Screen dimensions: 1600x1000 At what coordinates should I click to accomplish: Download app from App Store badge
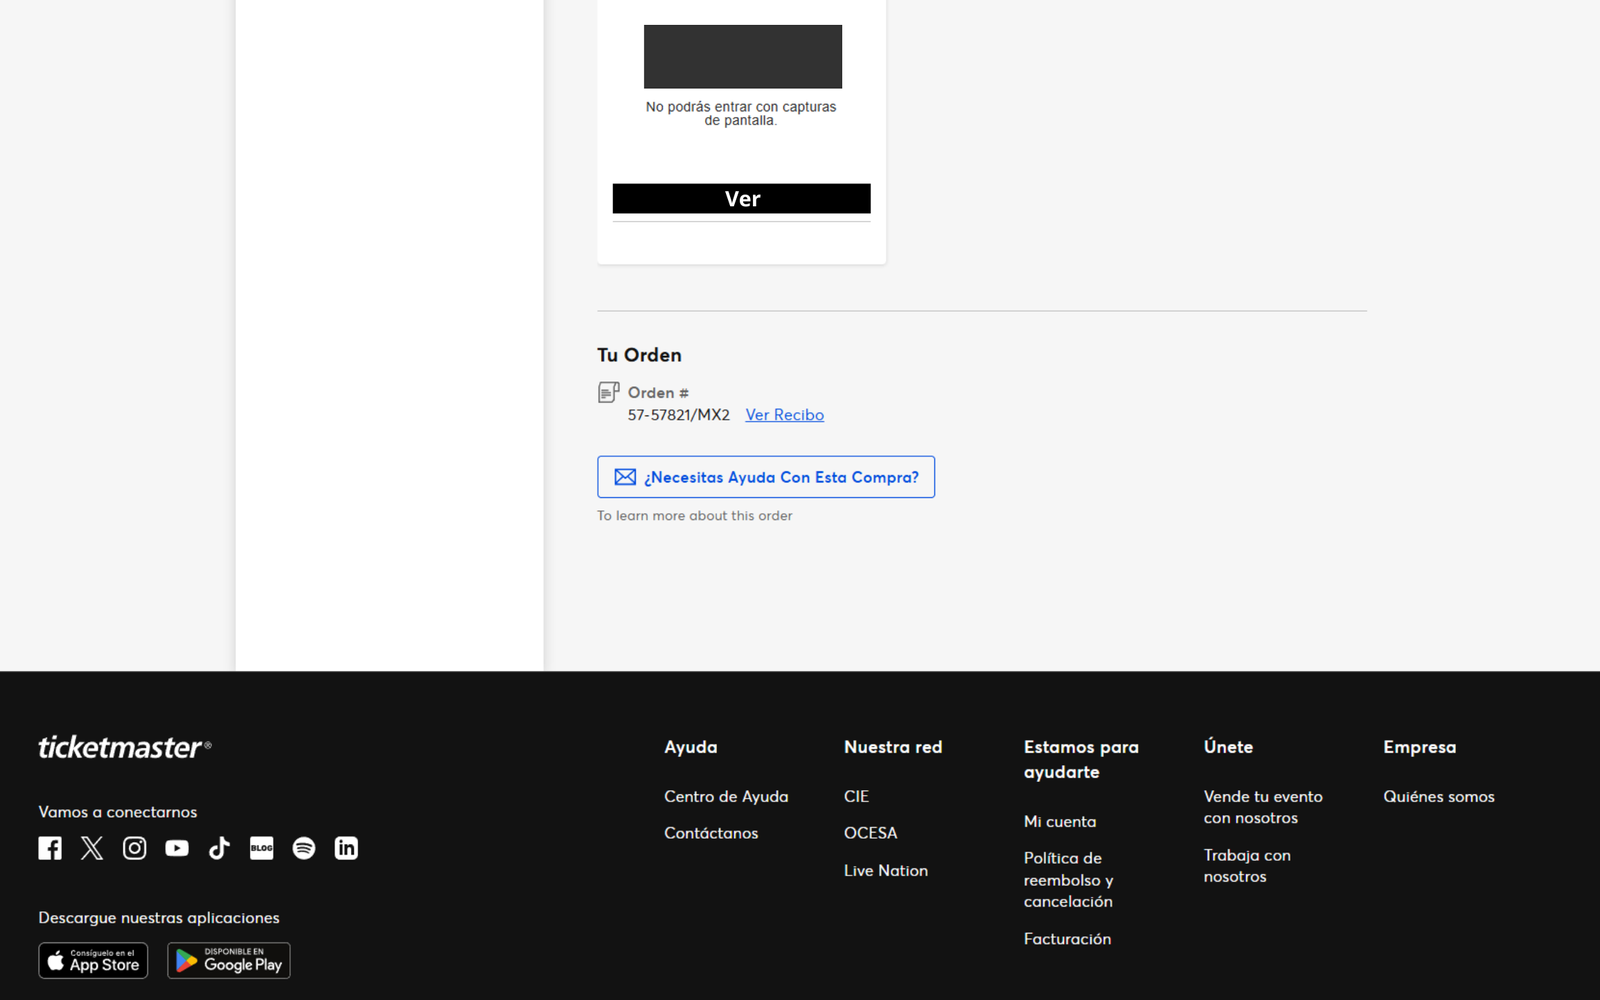click(93, 961)
